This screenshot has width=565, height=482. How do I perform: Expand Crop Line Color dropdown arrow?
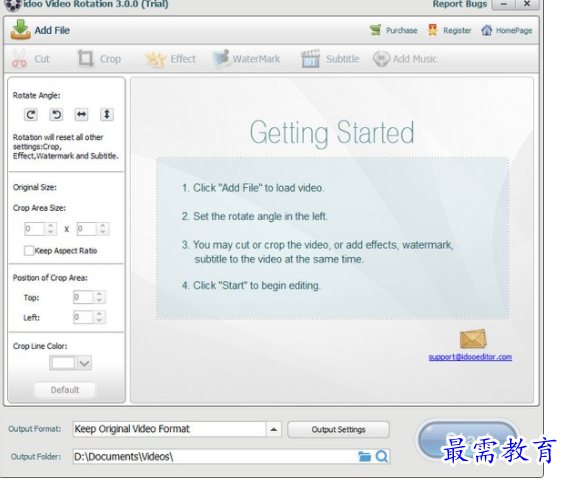pyautogui.click(x=84, y=363)
